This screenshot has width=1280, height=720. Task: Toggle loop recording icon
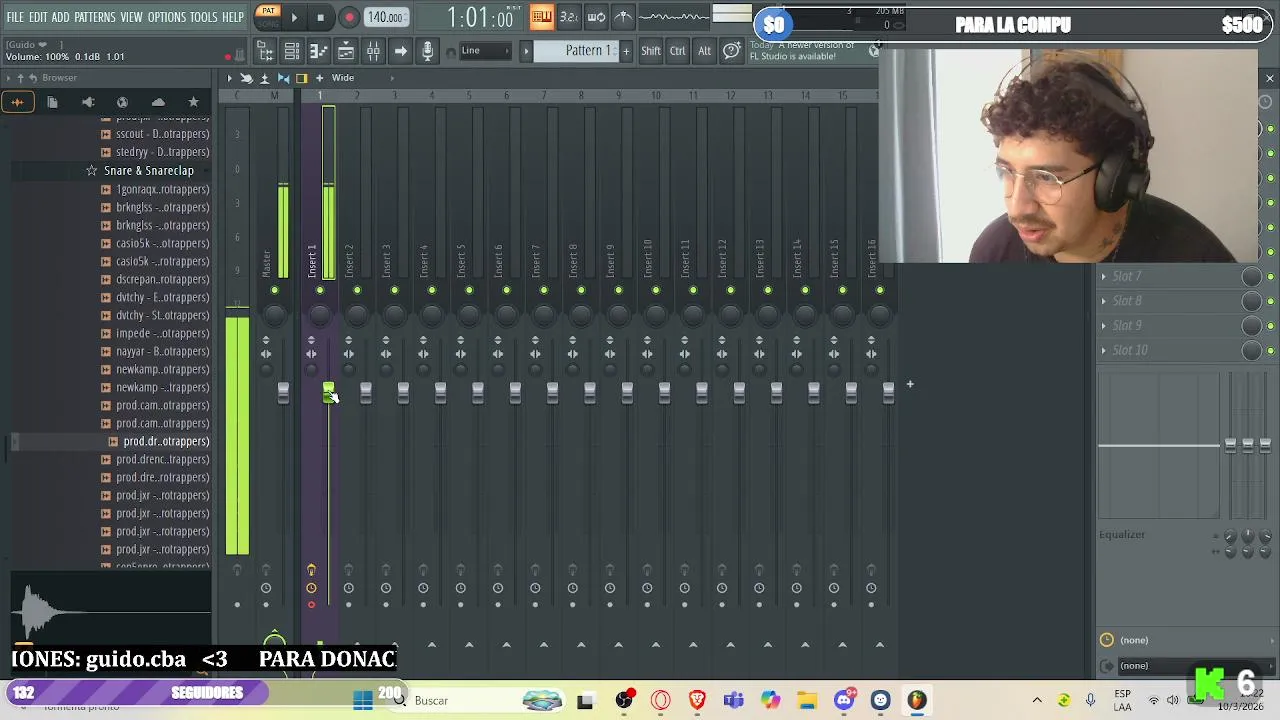coord(596,16)
